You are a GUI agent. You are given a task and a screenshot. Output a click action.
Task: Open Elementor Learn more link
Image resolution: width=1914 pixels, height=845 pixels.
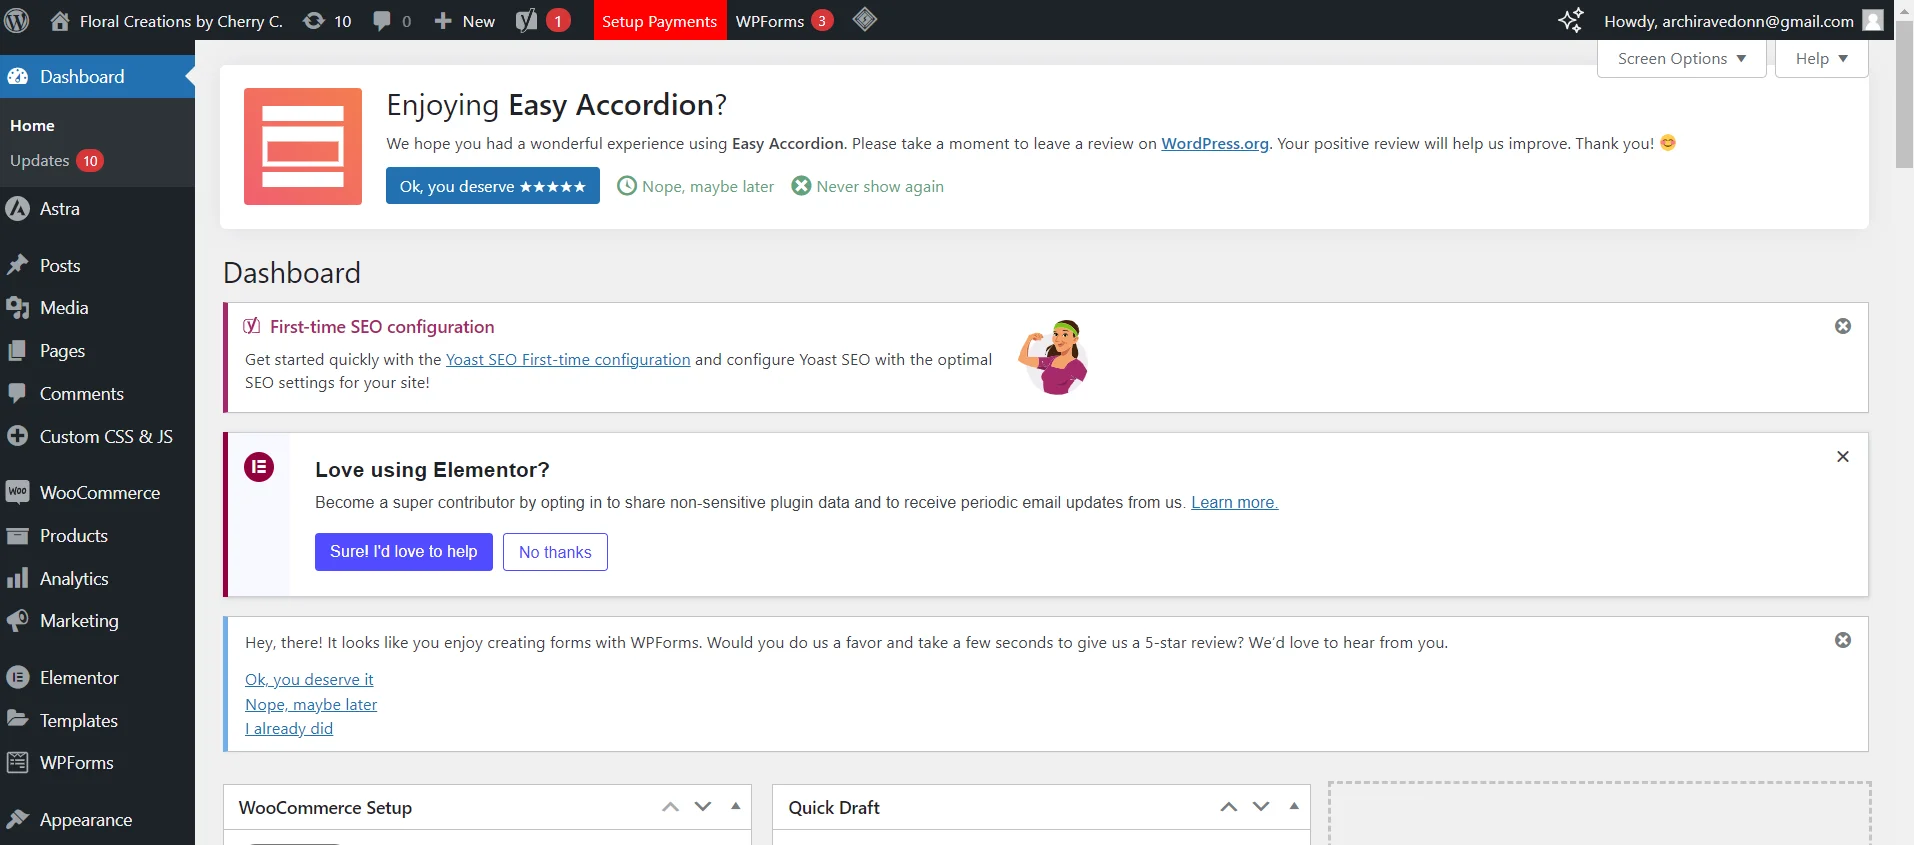1234,502
